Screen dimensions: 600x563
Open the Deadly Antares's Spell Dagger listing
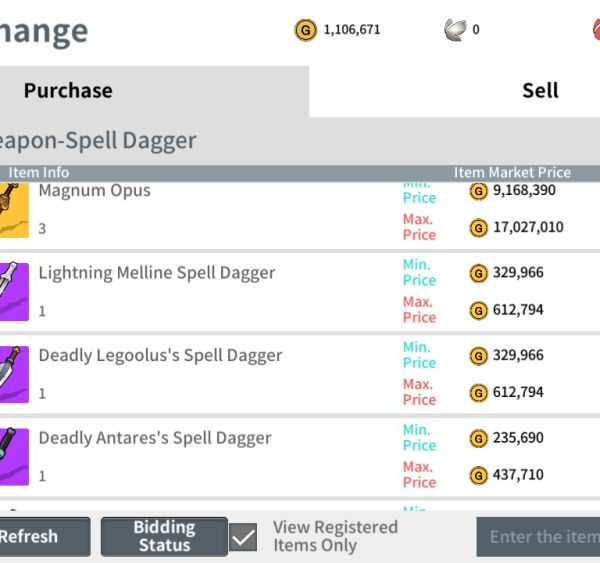155,438
